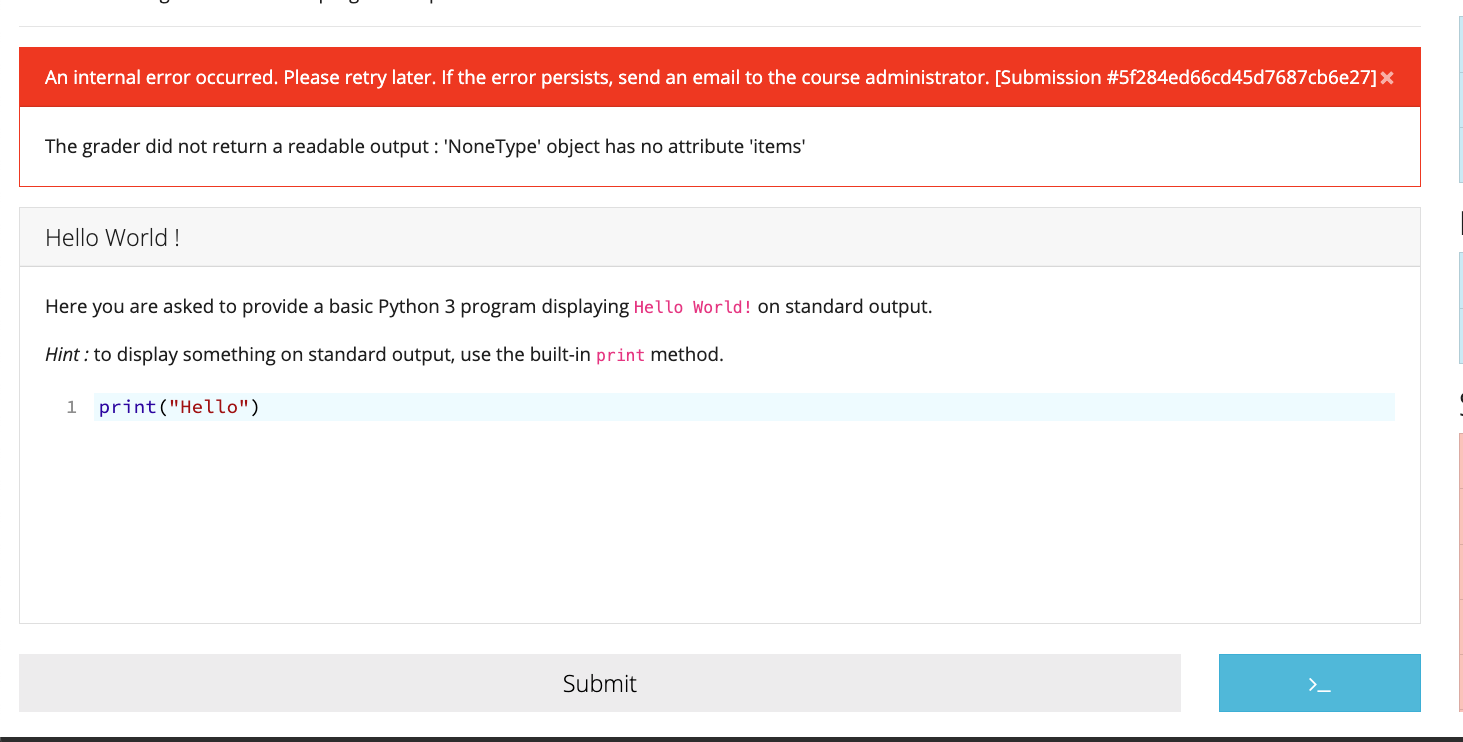Click the inline print hint code
The image size is (1463, 742).
(620, 355)
